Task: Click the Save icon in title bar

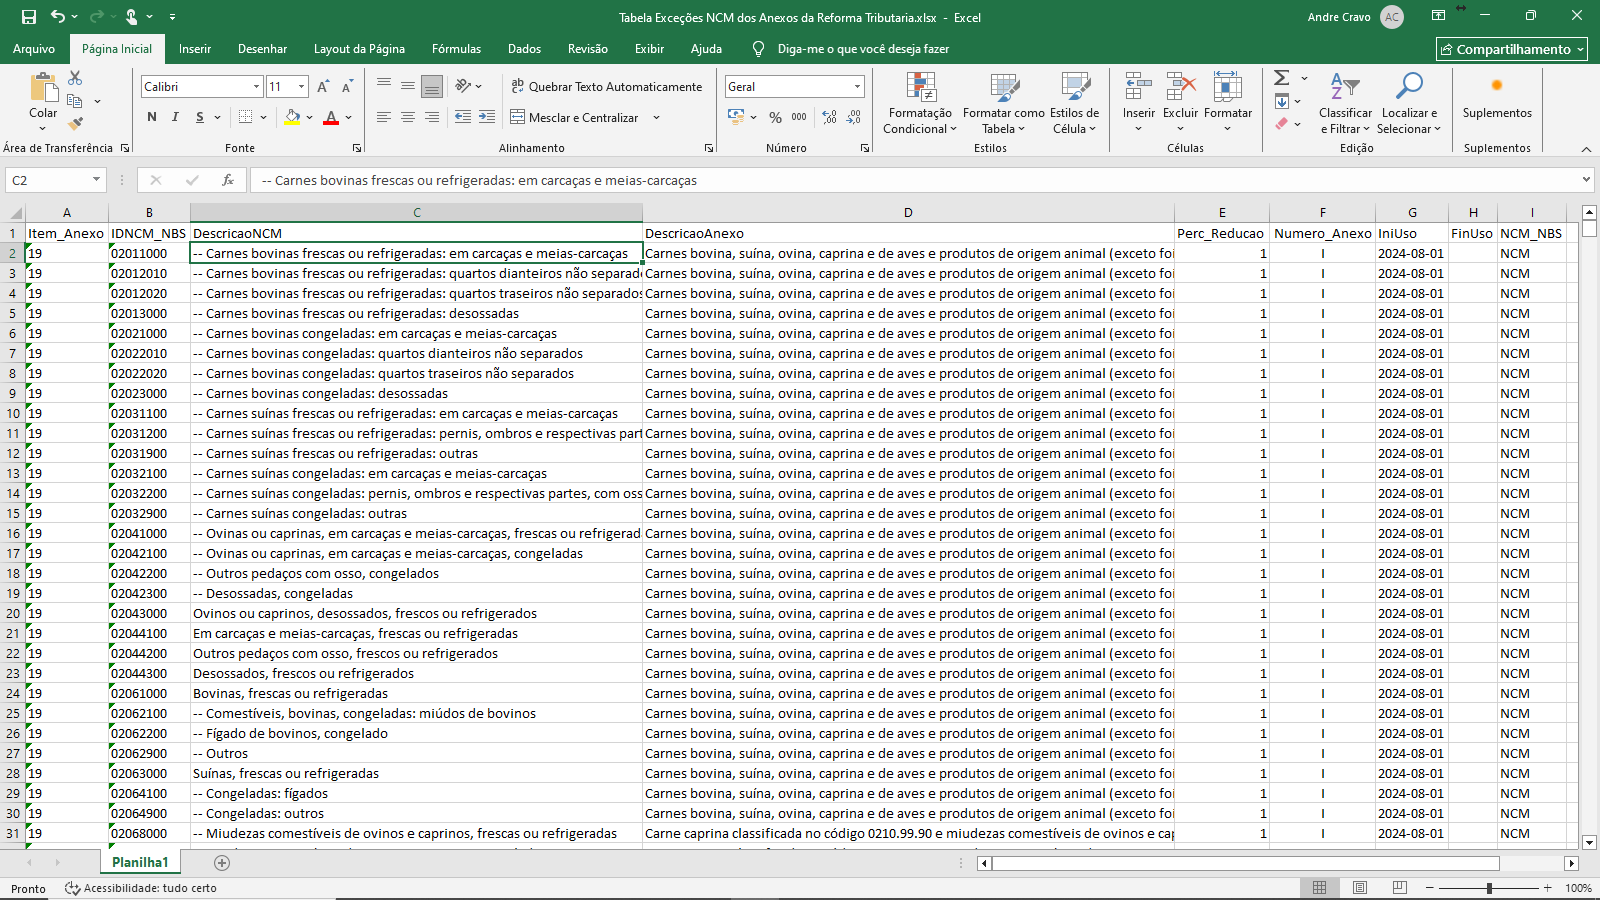Action: coord(29,17)
